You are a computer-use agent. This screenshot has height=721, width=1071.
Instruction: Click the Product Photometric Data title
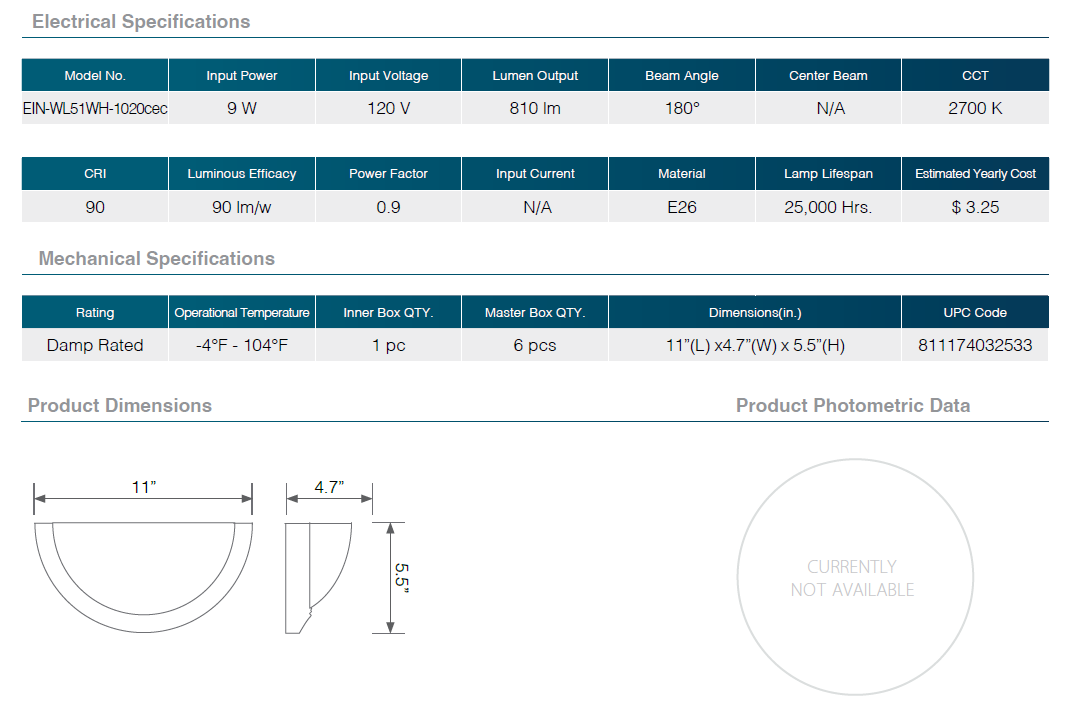[x=852, y=405]
